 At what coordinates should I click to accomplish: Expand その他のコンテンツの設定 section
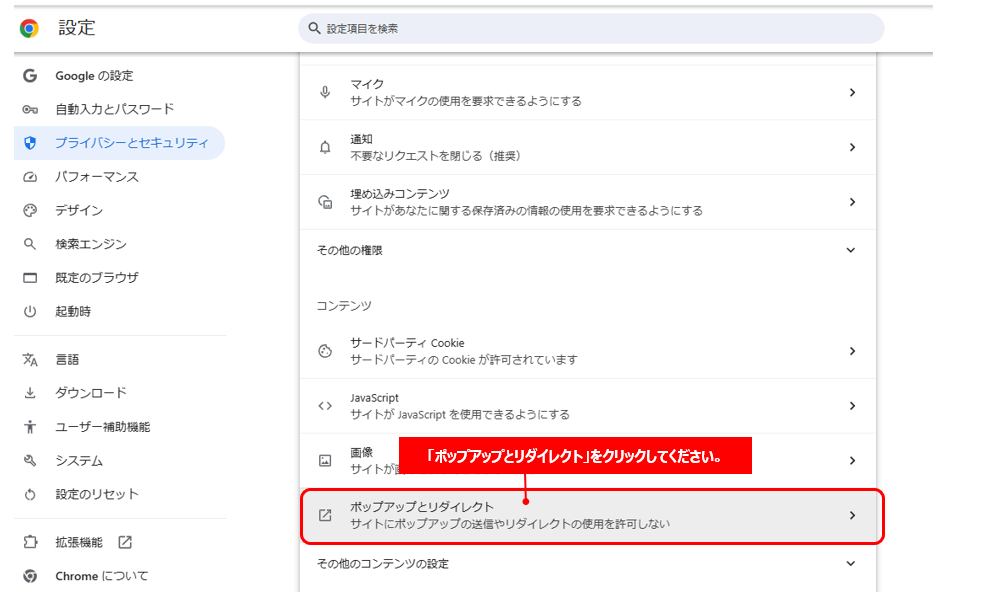click(851, 564)
